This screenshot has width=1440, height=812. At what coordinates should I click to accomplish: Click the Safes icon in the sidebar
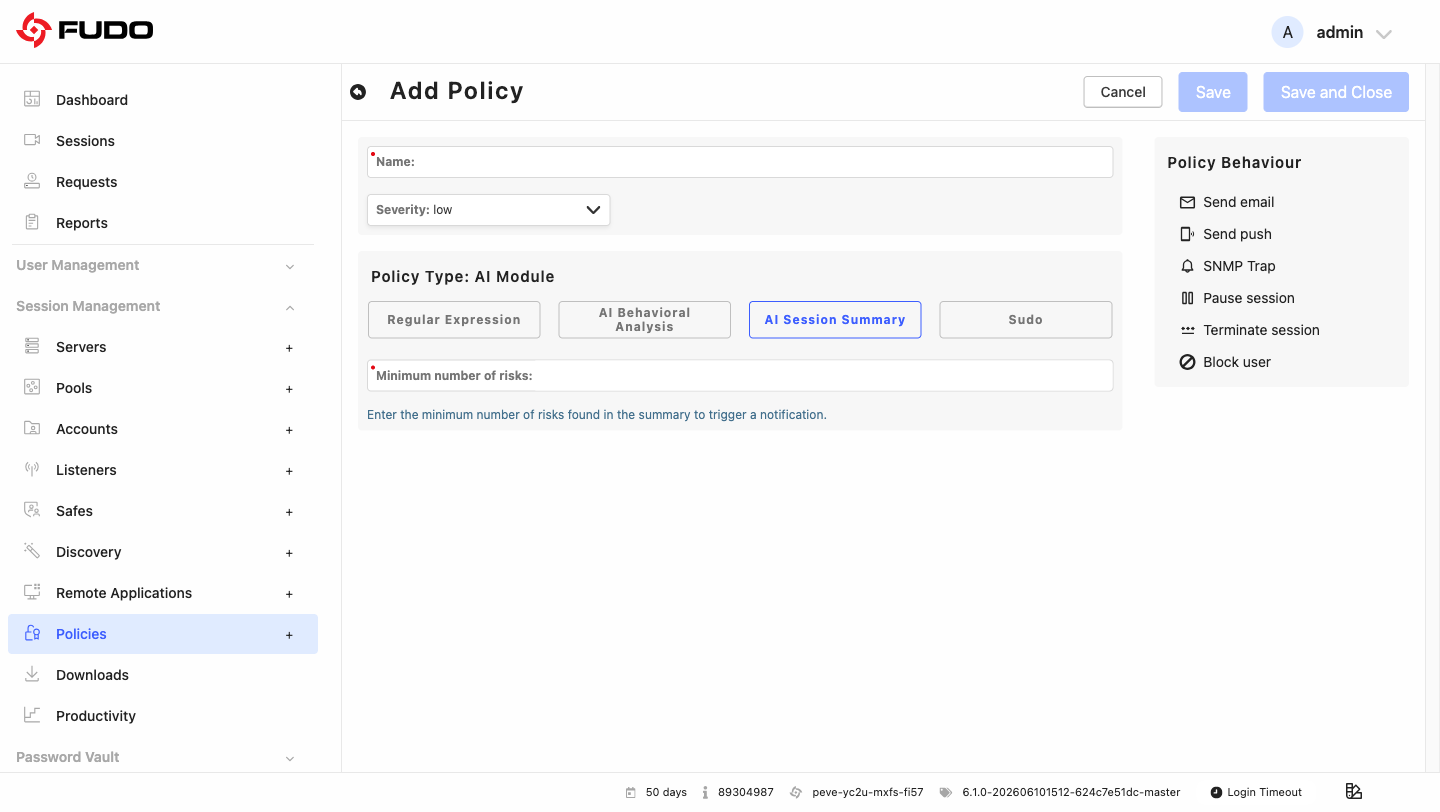[32, 510]
